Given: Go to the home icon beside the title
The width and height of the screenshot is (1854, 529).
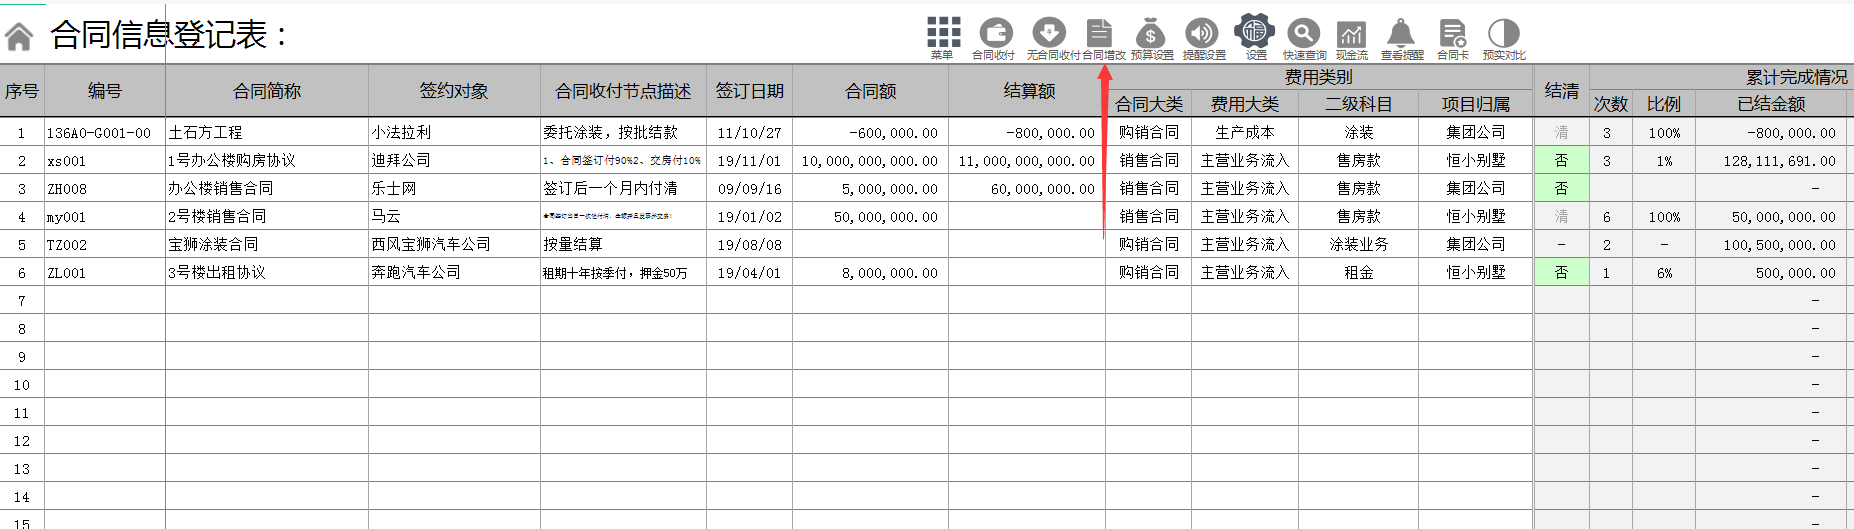Looking at the screenshot, I should coord(19,37).
